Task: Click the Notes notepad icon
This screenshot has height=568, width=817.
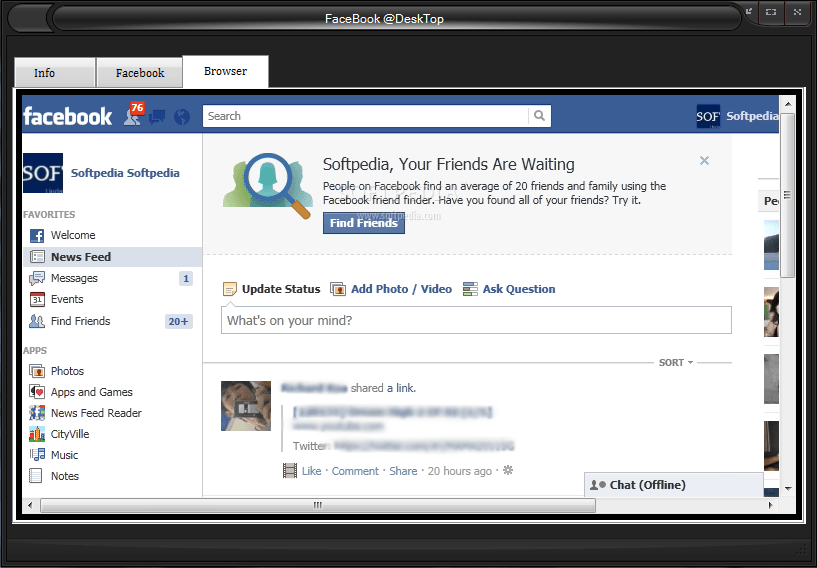Action: point(36,476)
